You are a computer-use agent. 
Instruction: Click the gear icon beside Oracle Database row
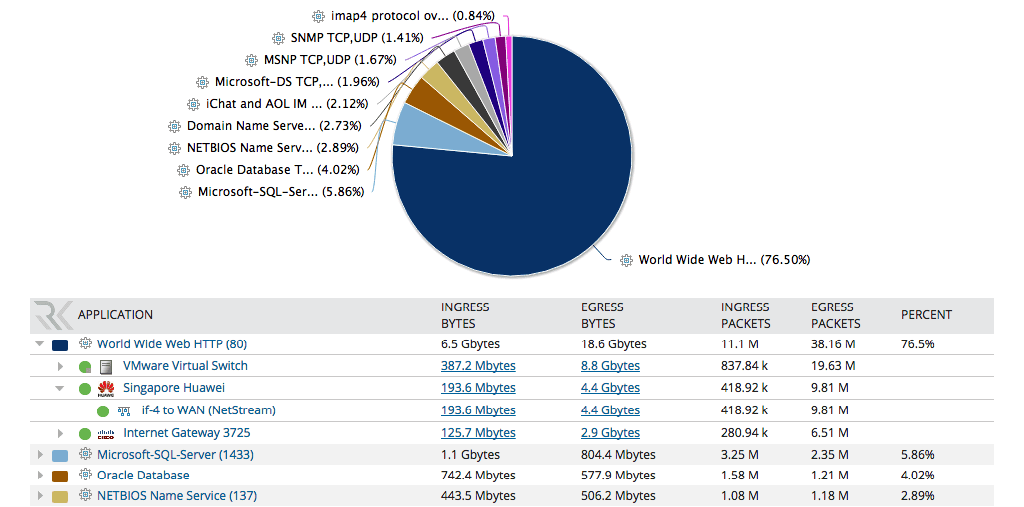(x=85, y=475)
